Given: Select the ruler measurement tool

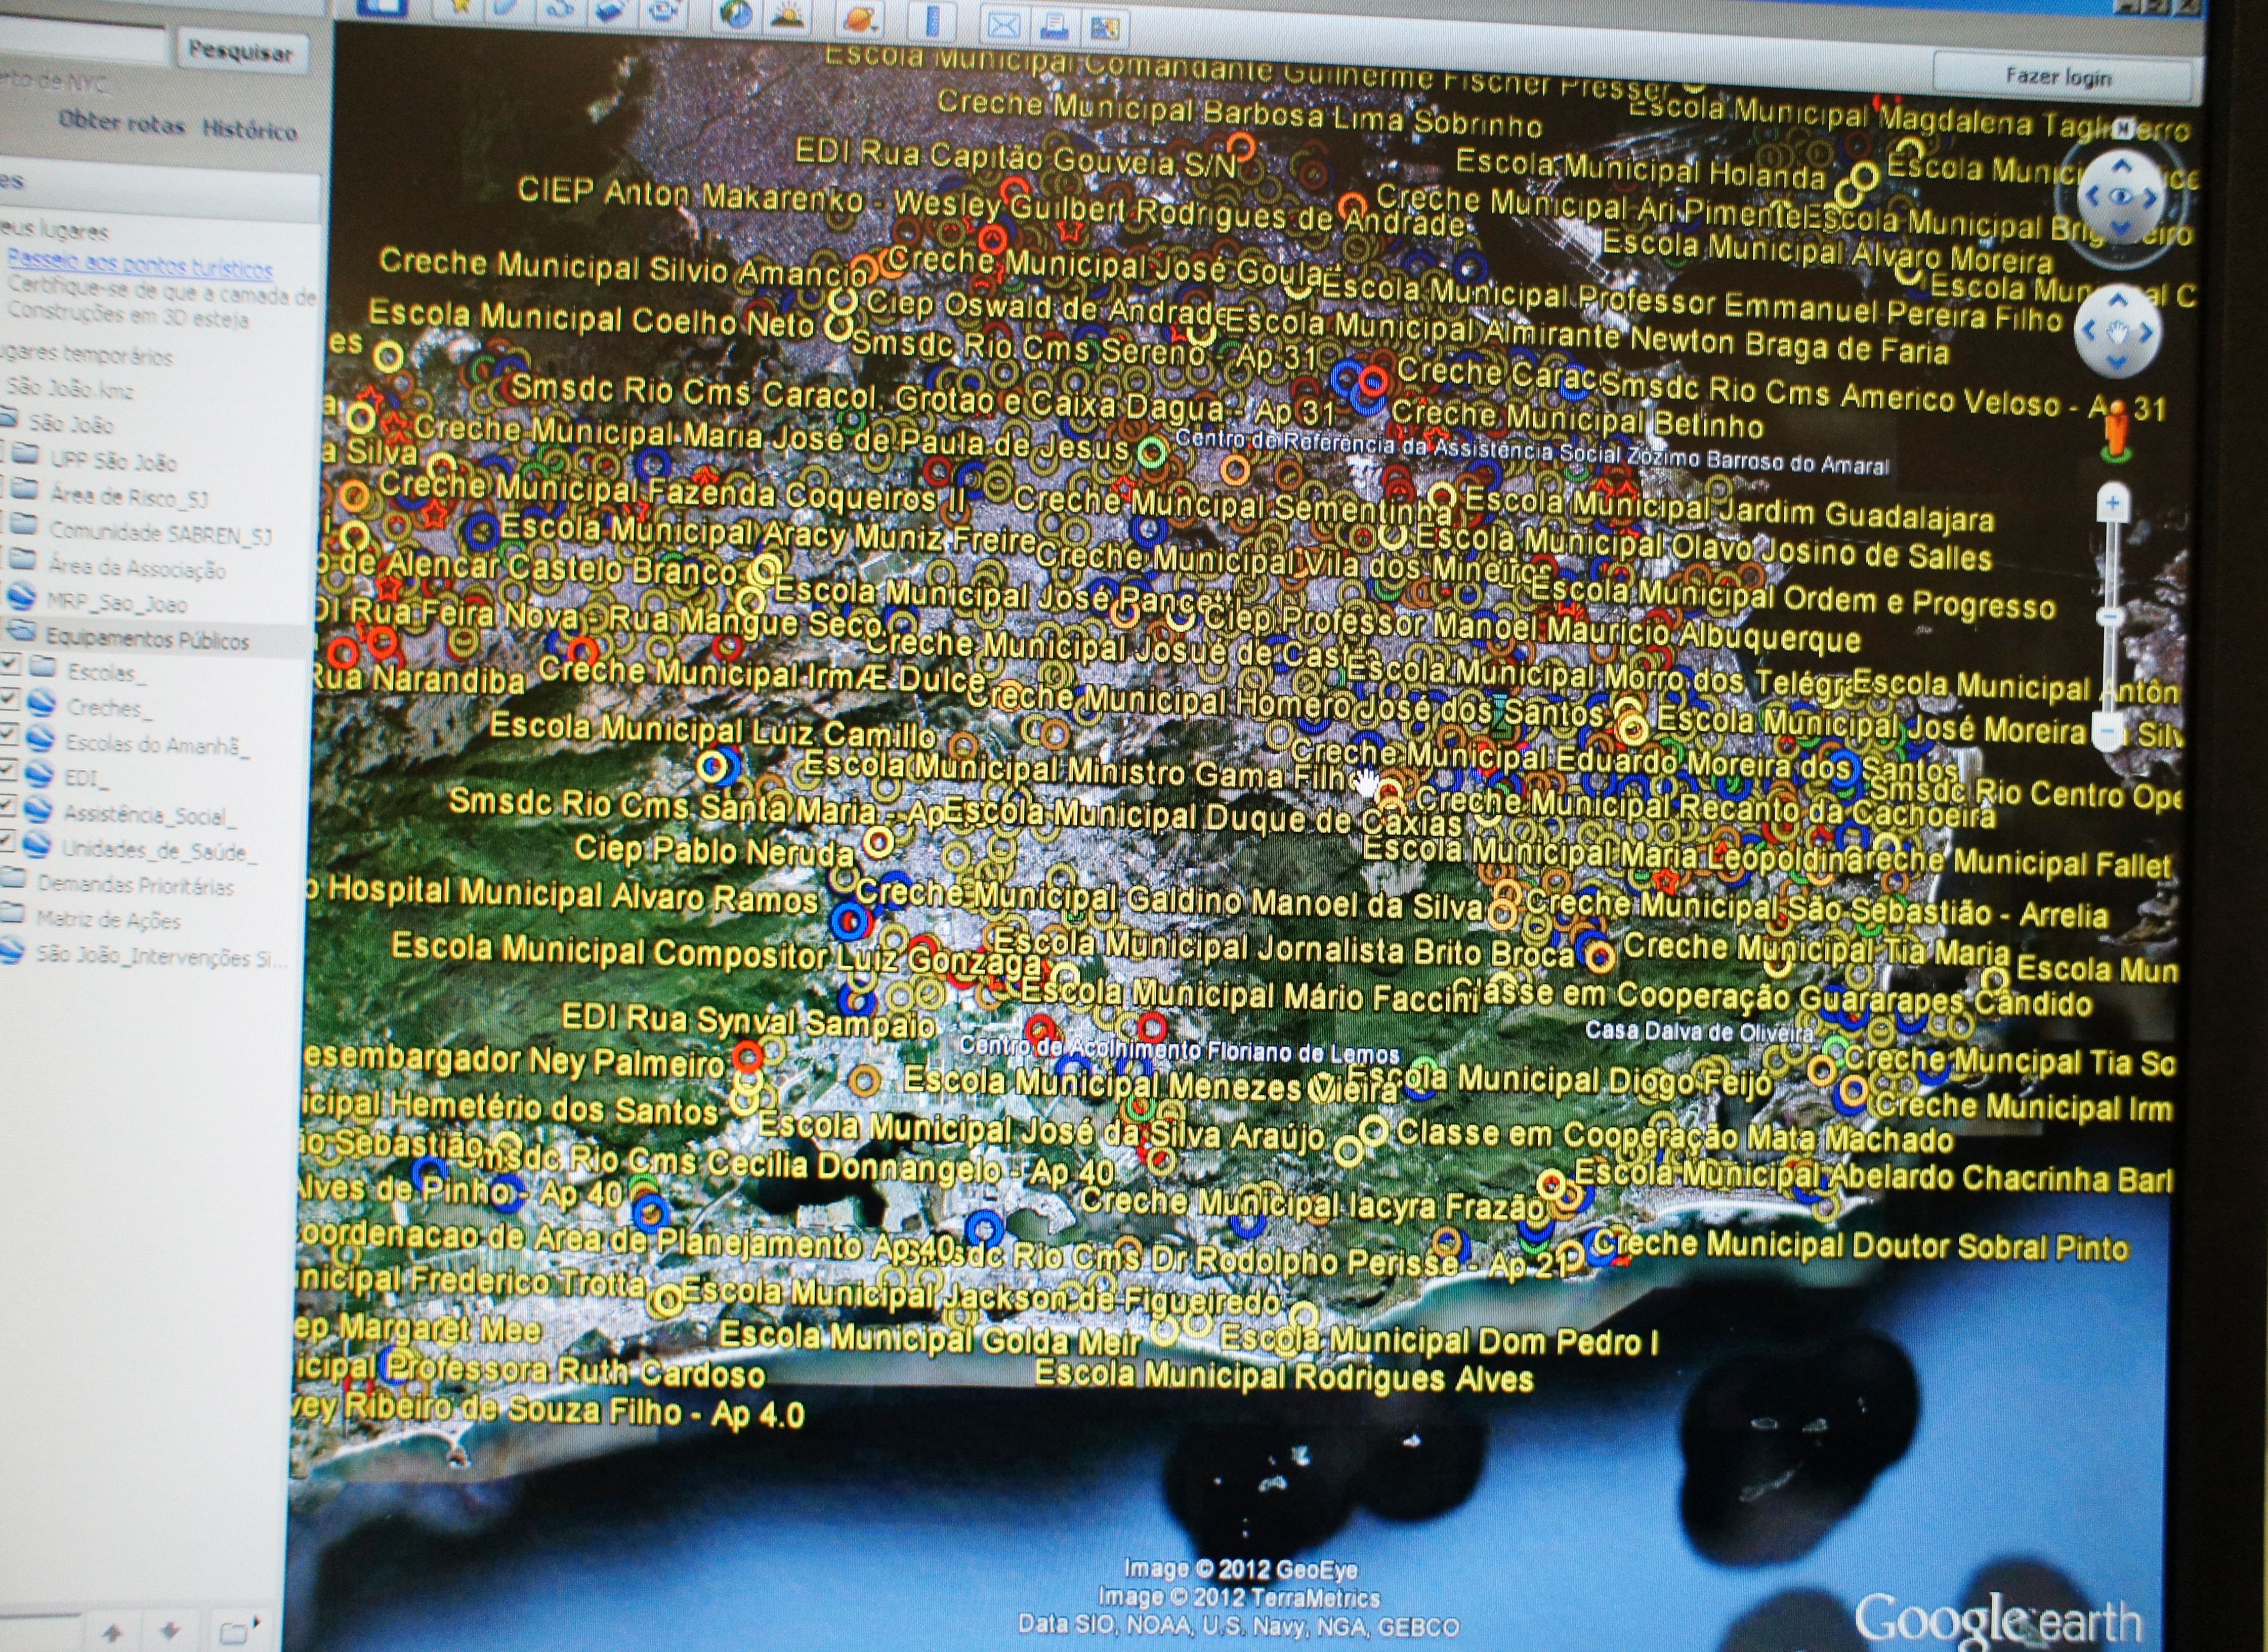Looking at the screenshot, I should tap(932, 21).
